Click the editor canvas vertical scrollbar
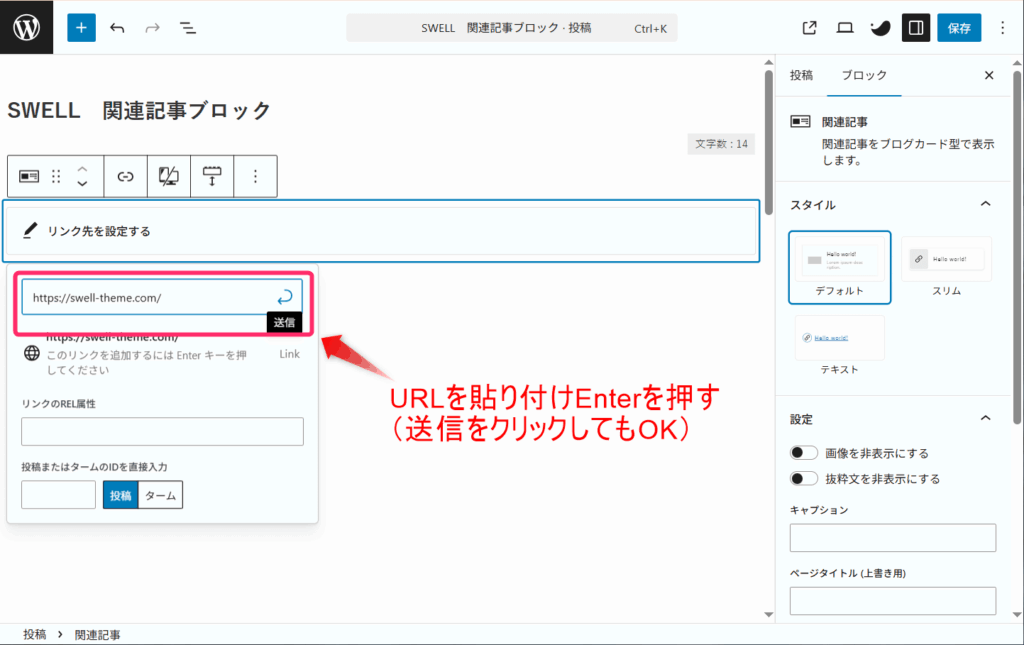This screenshot has width=1024, height=645. [x=769, y=142]
